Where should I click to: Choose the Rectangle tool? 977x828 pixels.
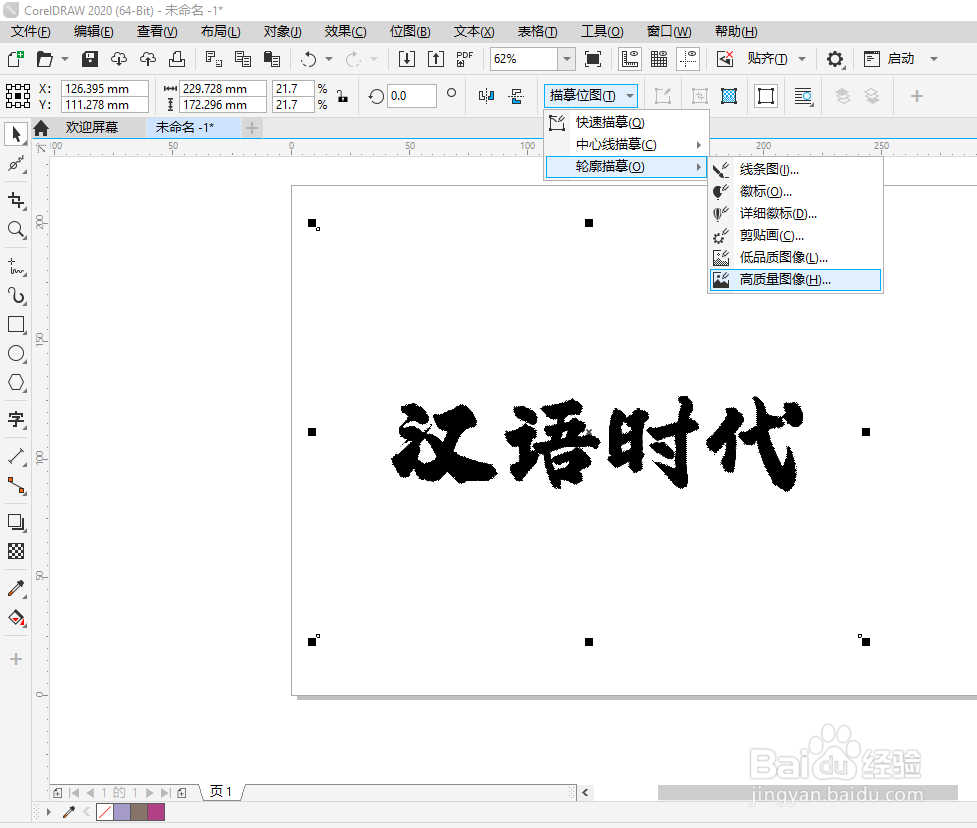click(15, 324)
